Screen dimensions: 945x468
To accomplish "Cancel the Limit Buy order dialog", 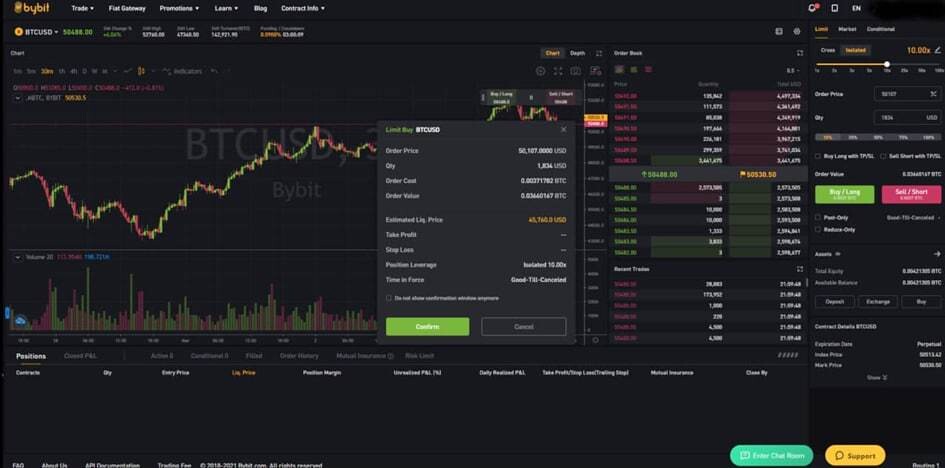I will (524, 326).
